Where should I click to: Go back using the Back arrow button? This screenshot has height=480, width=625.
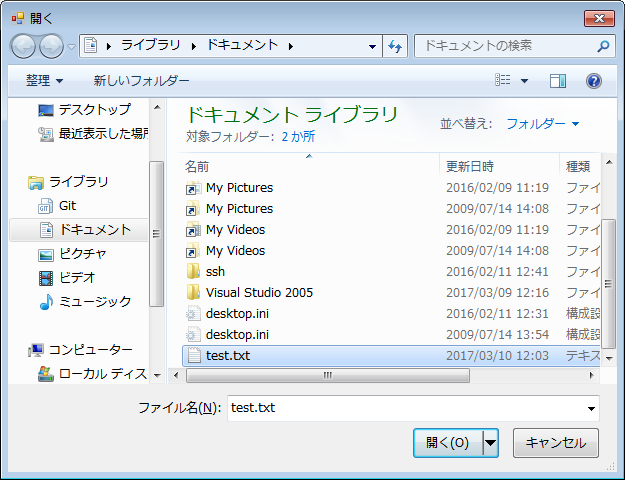[x=23, y=46]
